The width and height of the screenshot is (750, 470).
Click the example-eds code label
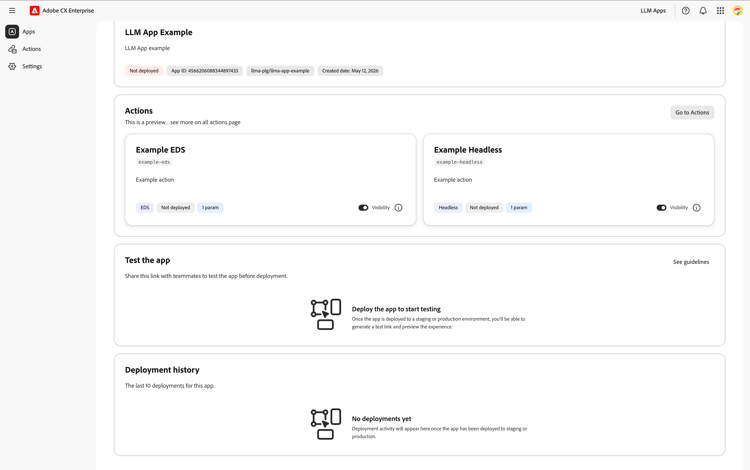(154, 162)
